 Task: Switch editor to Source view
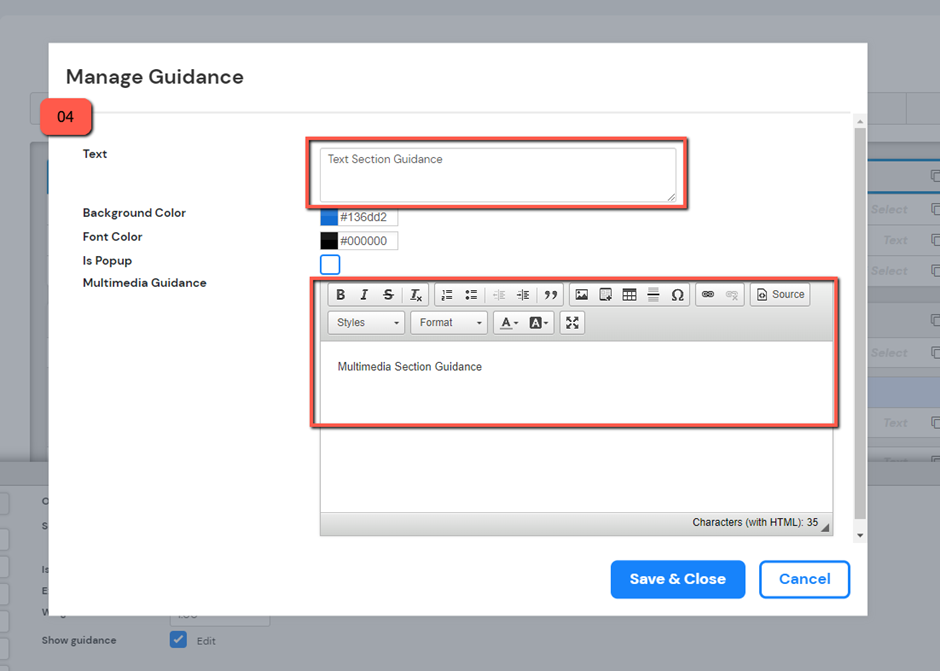coord(780,295)
